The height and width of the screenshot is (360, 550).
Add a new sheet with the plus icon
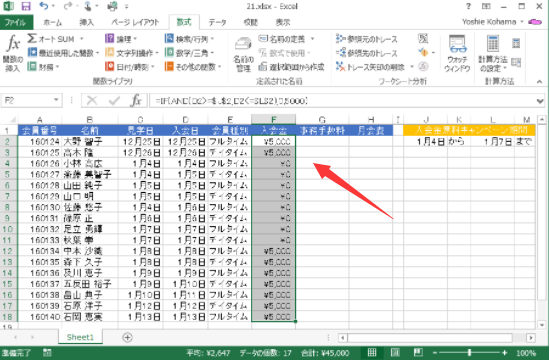pos(127,338)
